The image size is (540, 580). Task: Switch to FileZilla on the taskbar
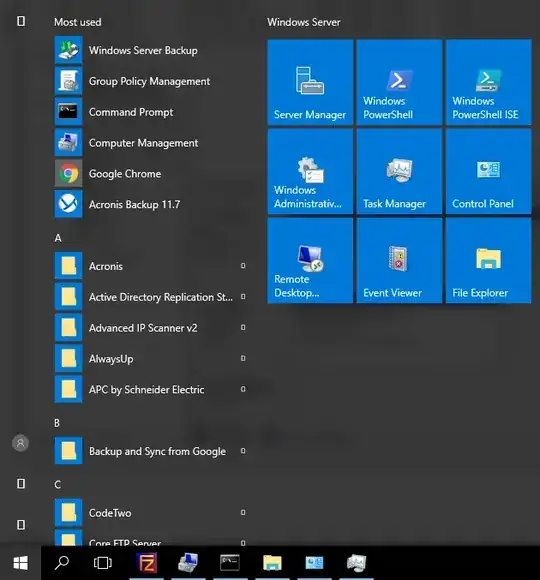click(x=147, y=563)
